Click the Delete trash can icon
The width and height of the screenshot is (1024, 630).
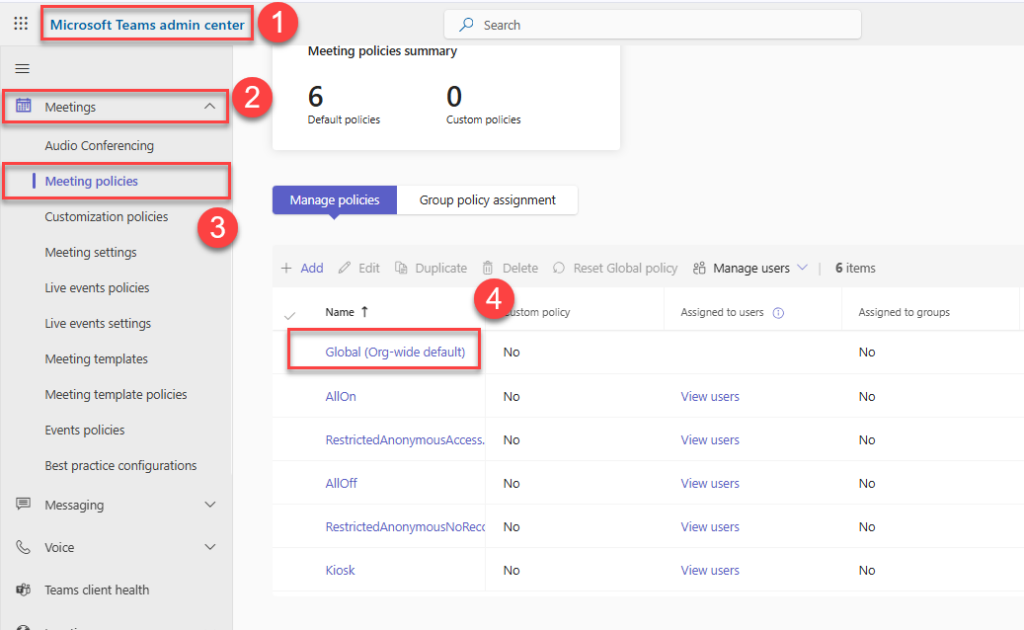coord(488,268)
